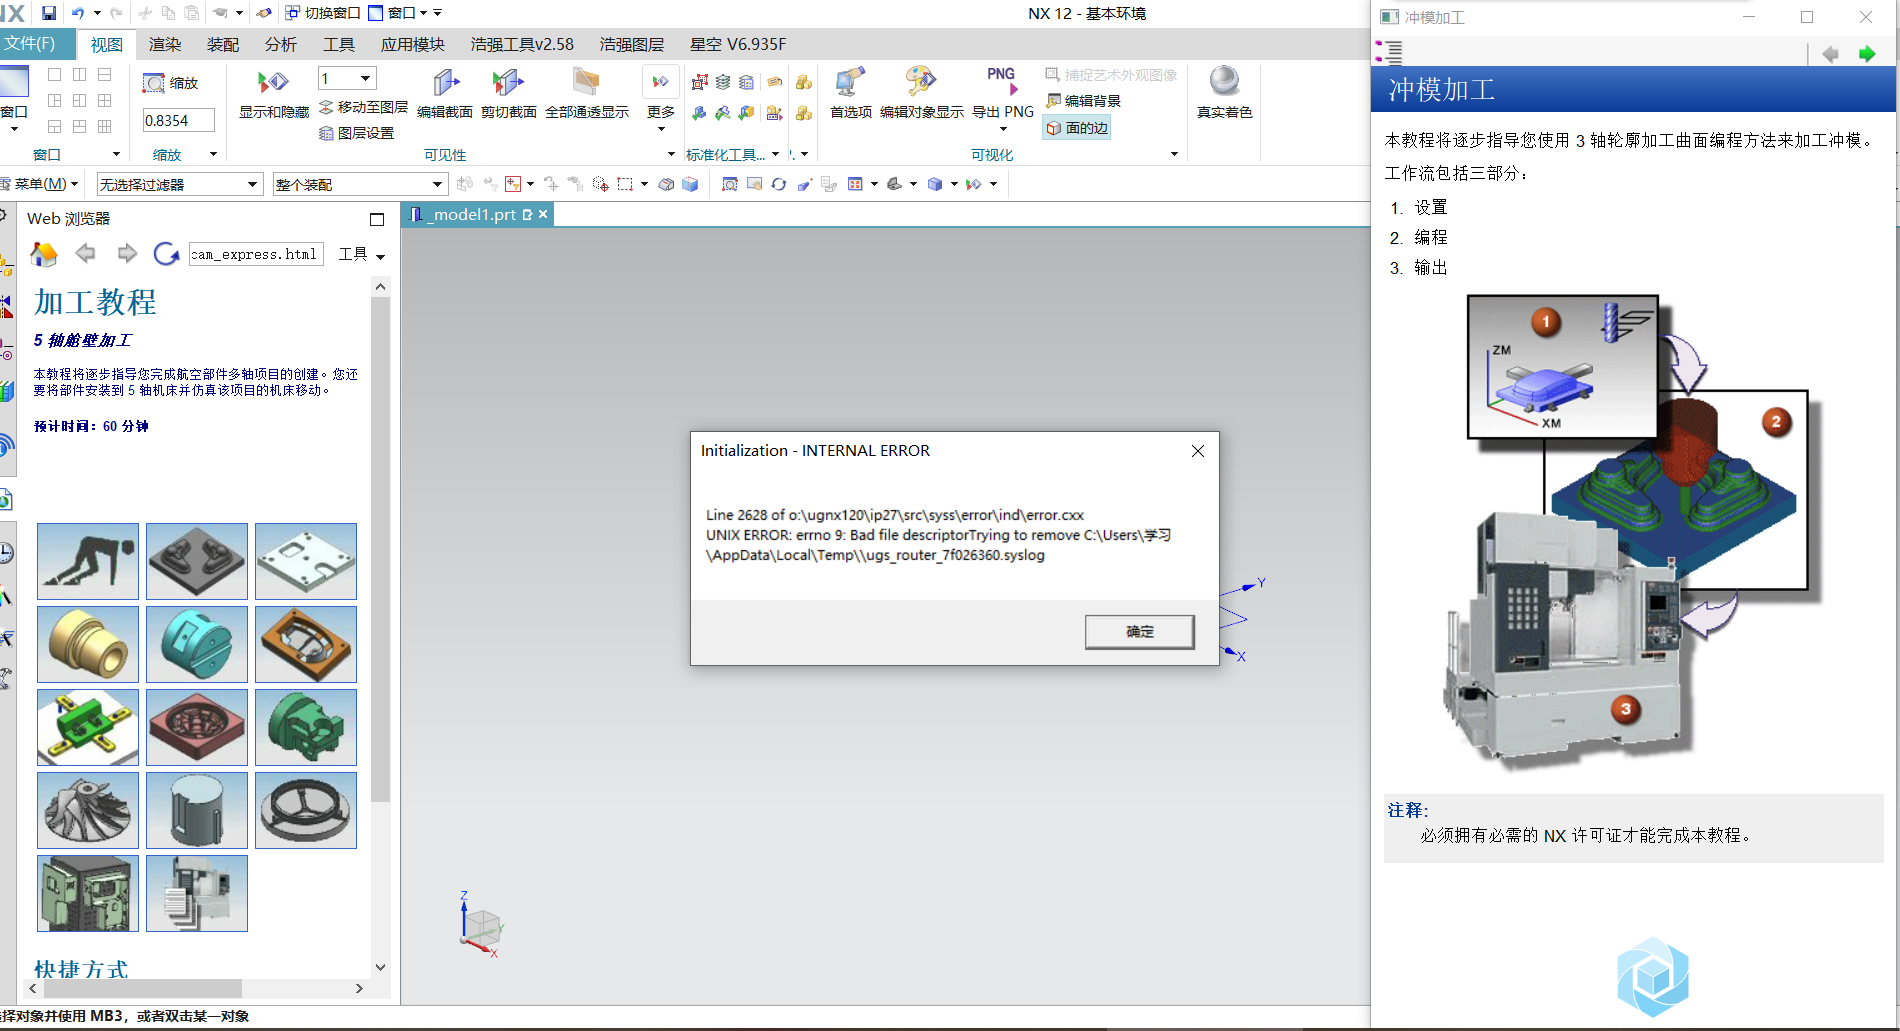The width and height of the screenshot is (1900, 1031).
Task: Click table of contents icon in tutorial window
Action: coord(1389,52)
